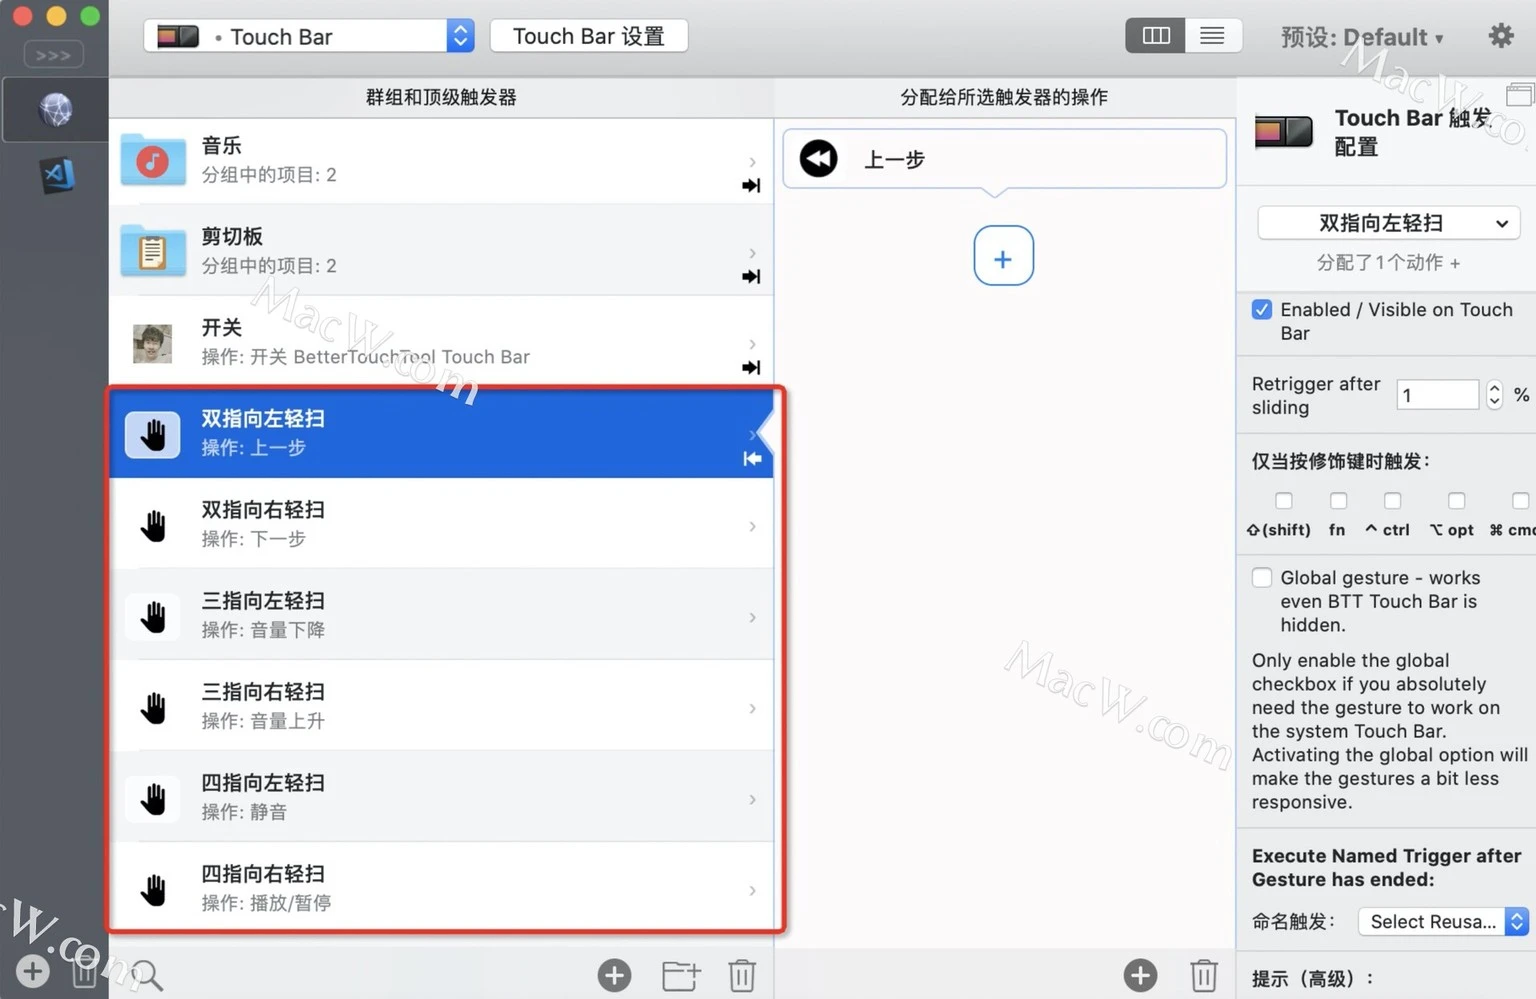This screenshot has width=1536, height=999.
Task: Create a new group folder
Action: (x=680, y=975)
